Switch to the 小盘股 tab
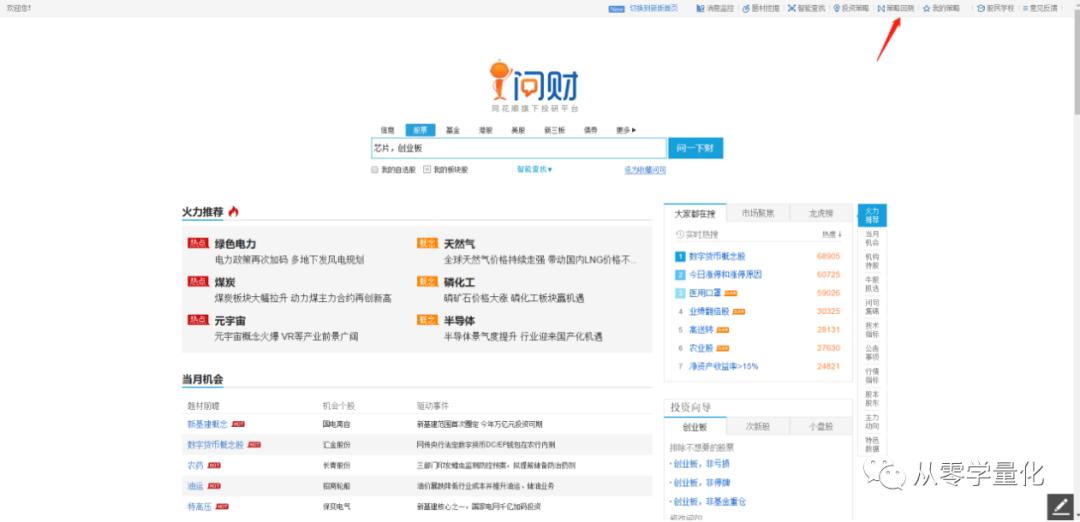Screen dimensions: 1080x522 click(x=821, y=426)
